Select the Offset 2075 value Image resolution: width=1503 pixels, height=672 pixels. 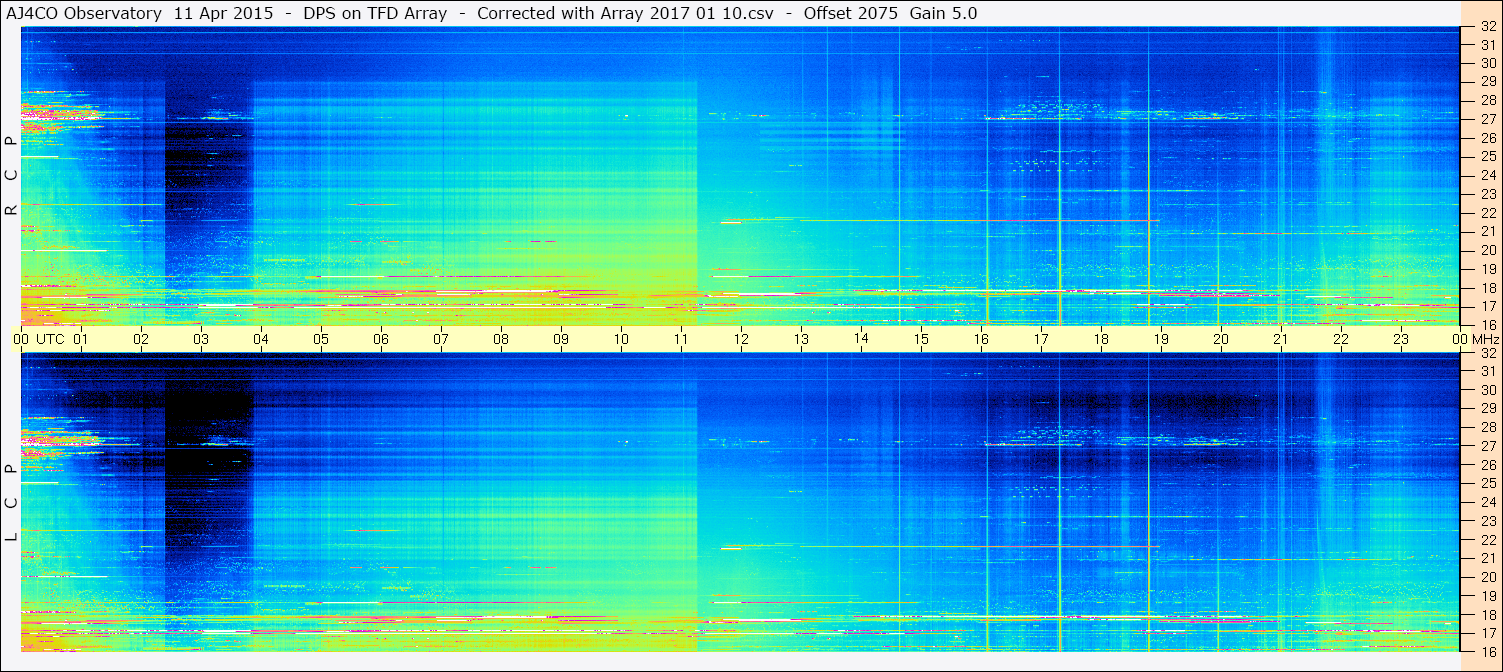coord(850,13)
